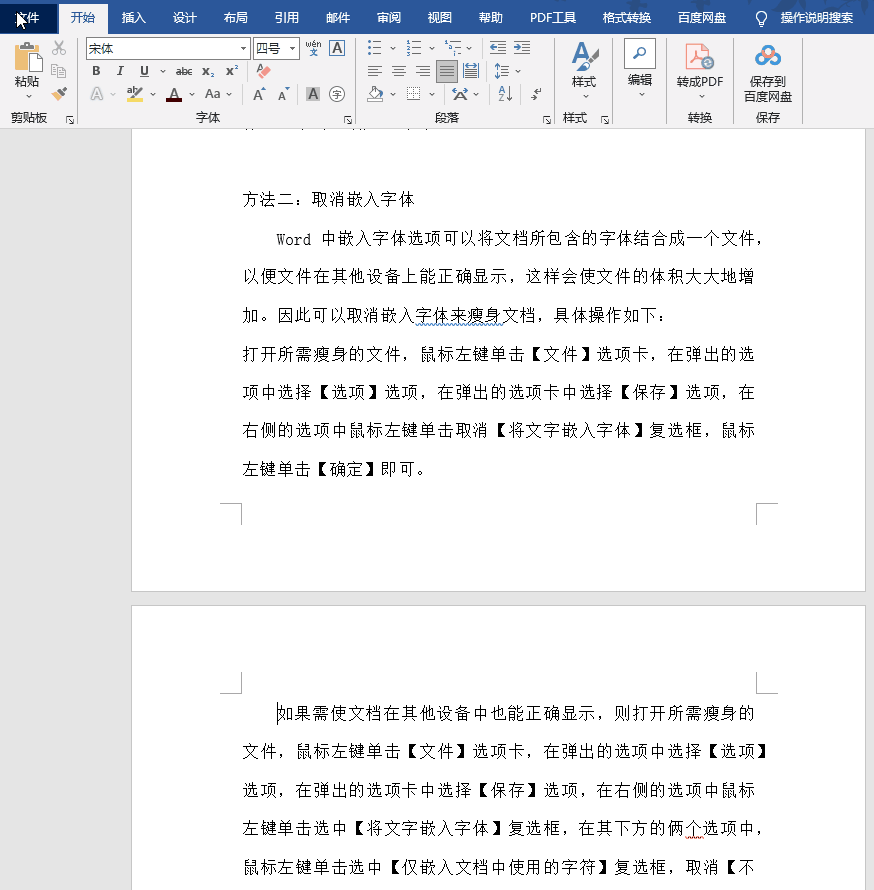Click the subscript x₂ icon
Image resolution: width=874 pixels, height=890 pixels.
click(208, 72)
